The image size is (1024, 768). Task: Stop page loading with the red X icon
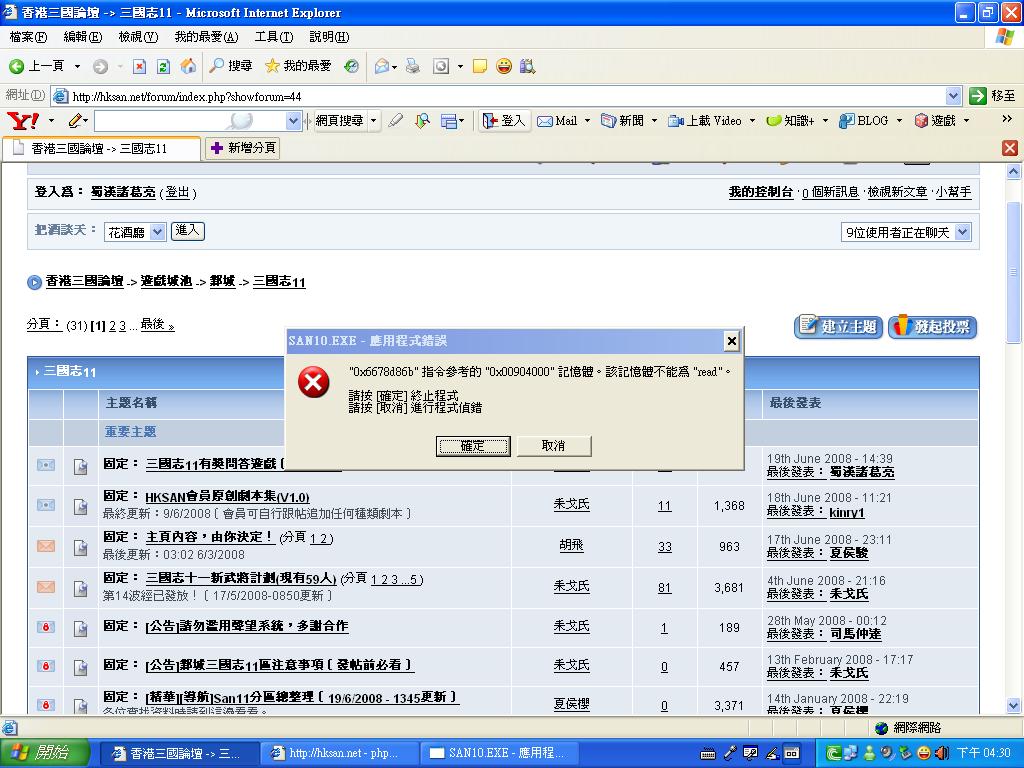tap(139, 66)
